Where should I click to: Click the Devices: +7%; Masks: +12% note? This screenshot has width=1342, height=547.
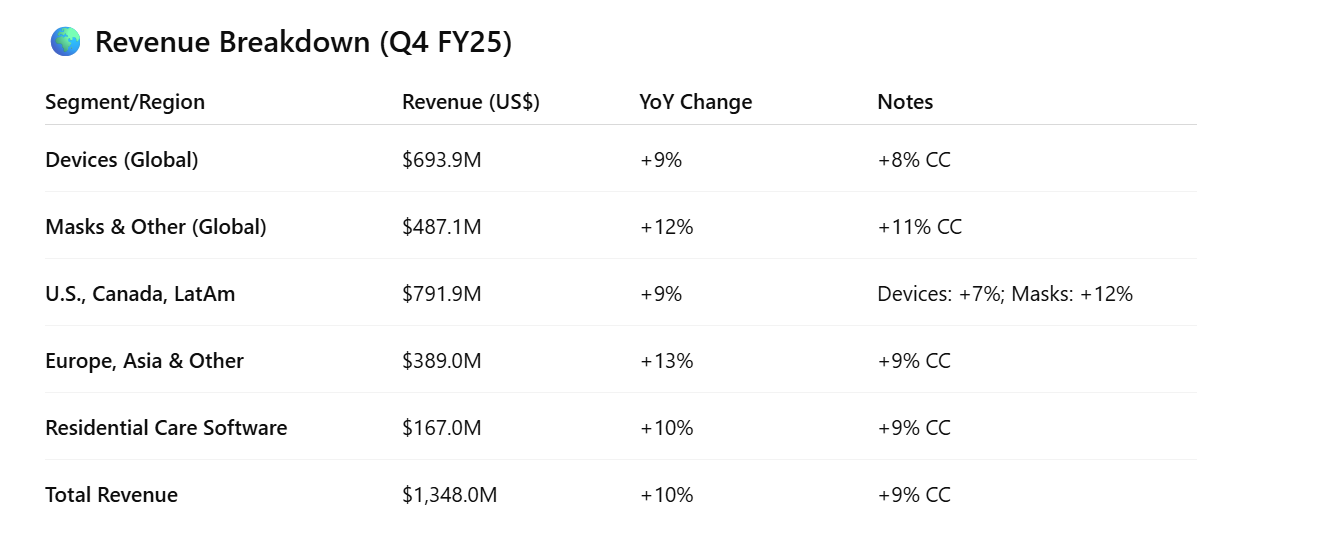(1004, 294)
